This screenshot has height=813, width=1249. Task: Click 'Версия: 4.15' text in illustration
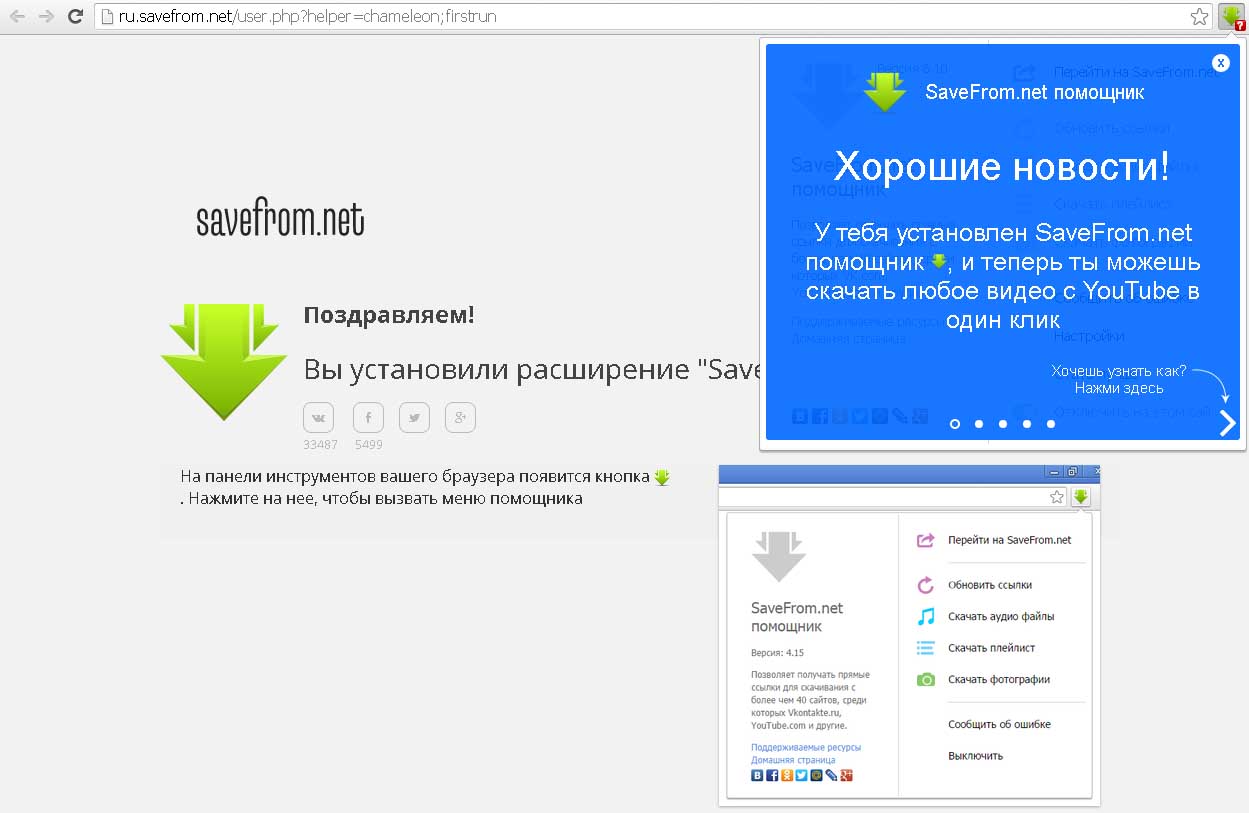(x=777, y=652)
